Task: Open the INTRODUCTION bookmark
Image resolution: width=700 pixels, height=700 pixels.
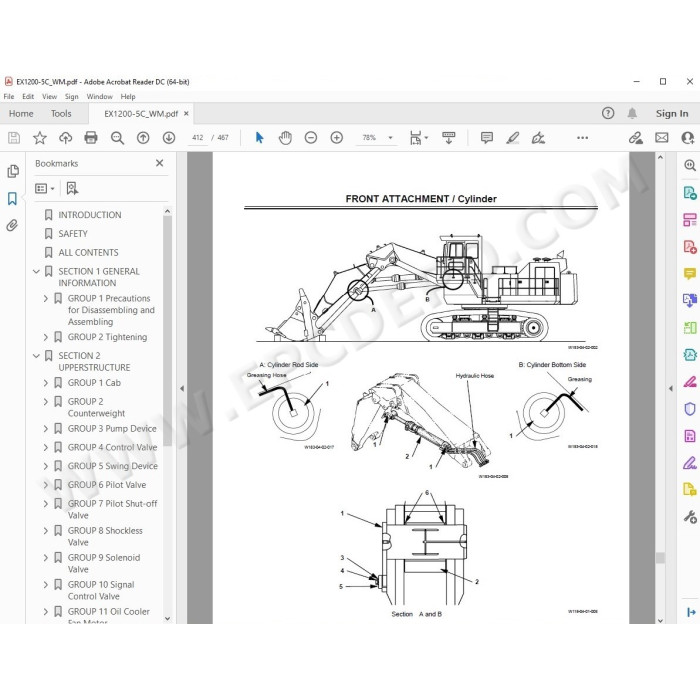Action: tap(89, 215)
